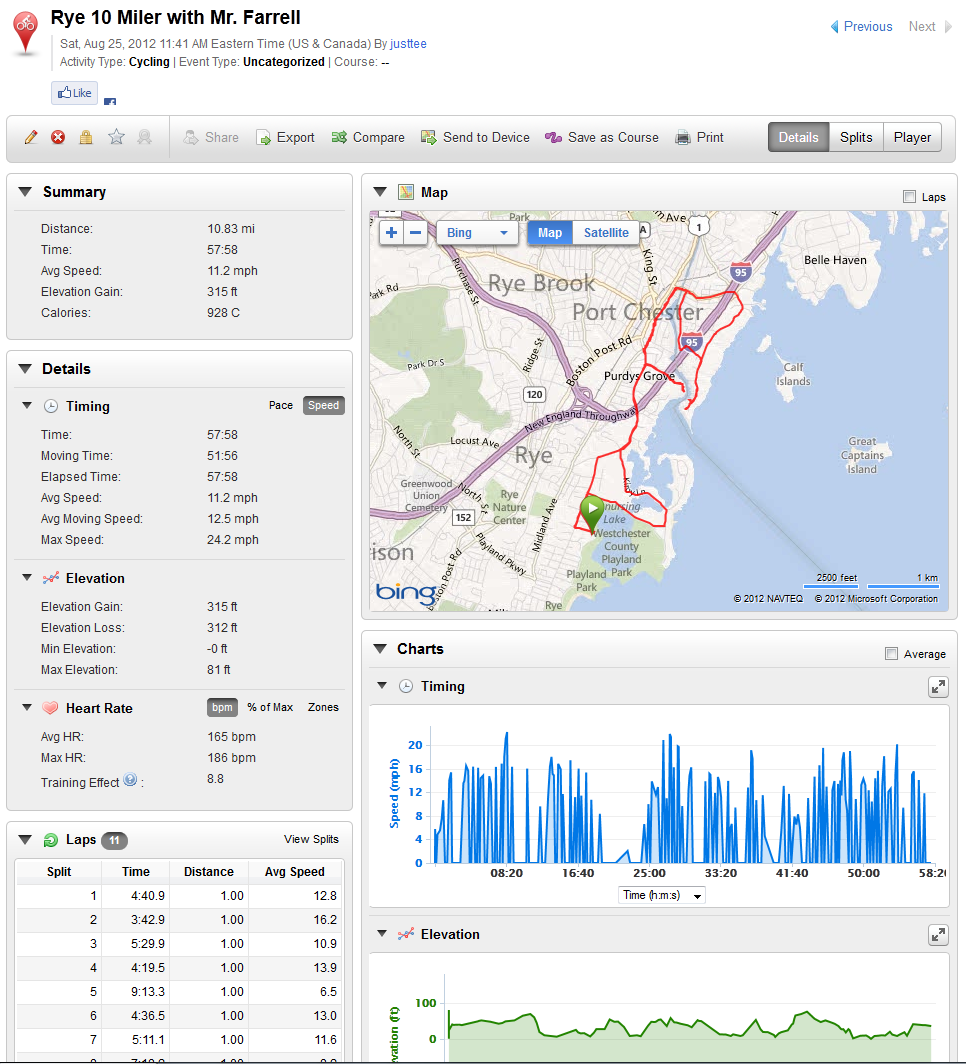
Task: Click the red delete activity icon
Action: [x=58, y=138]
